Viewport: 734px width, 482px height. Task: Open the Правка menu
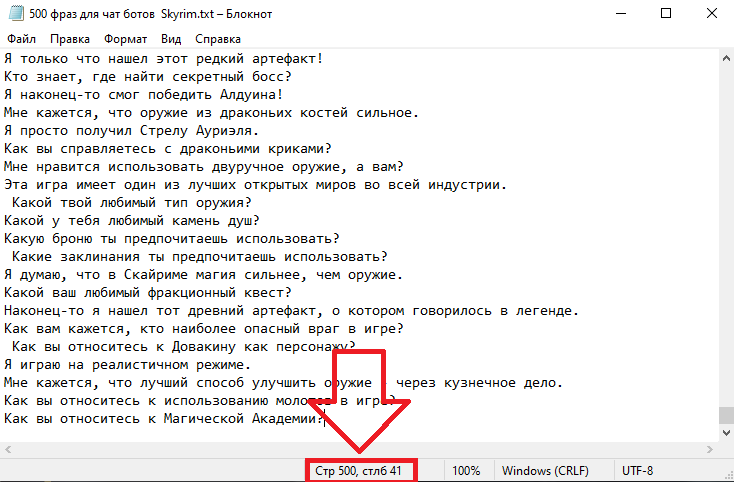click(x=70, y=39)
